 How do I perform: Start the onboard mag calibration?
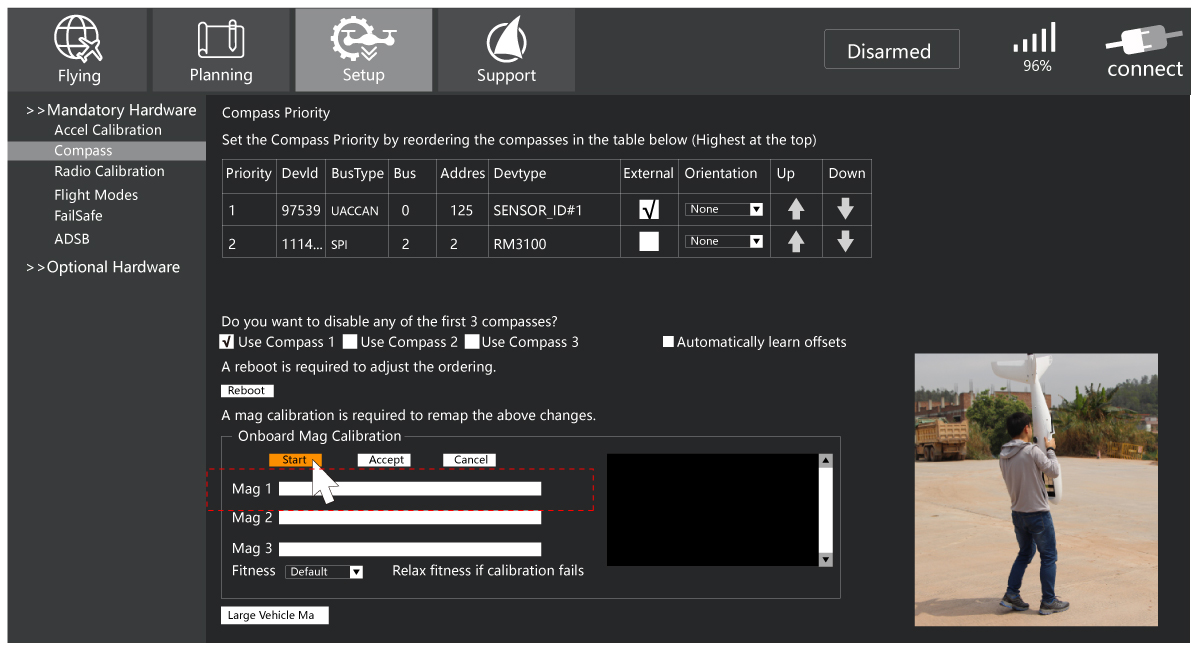(295, 460)
